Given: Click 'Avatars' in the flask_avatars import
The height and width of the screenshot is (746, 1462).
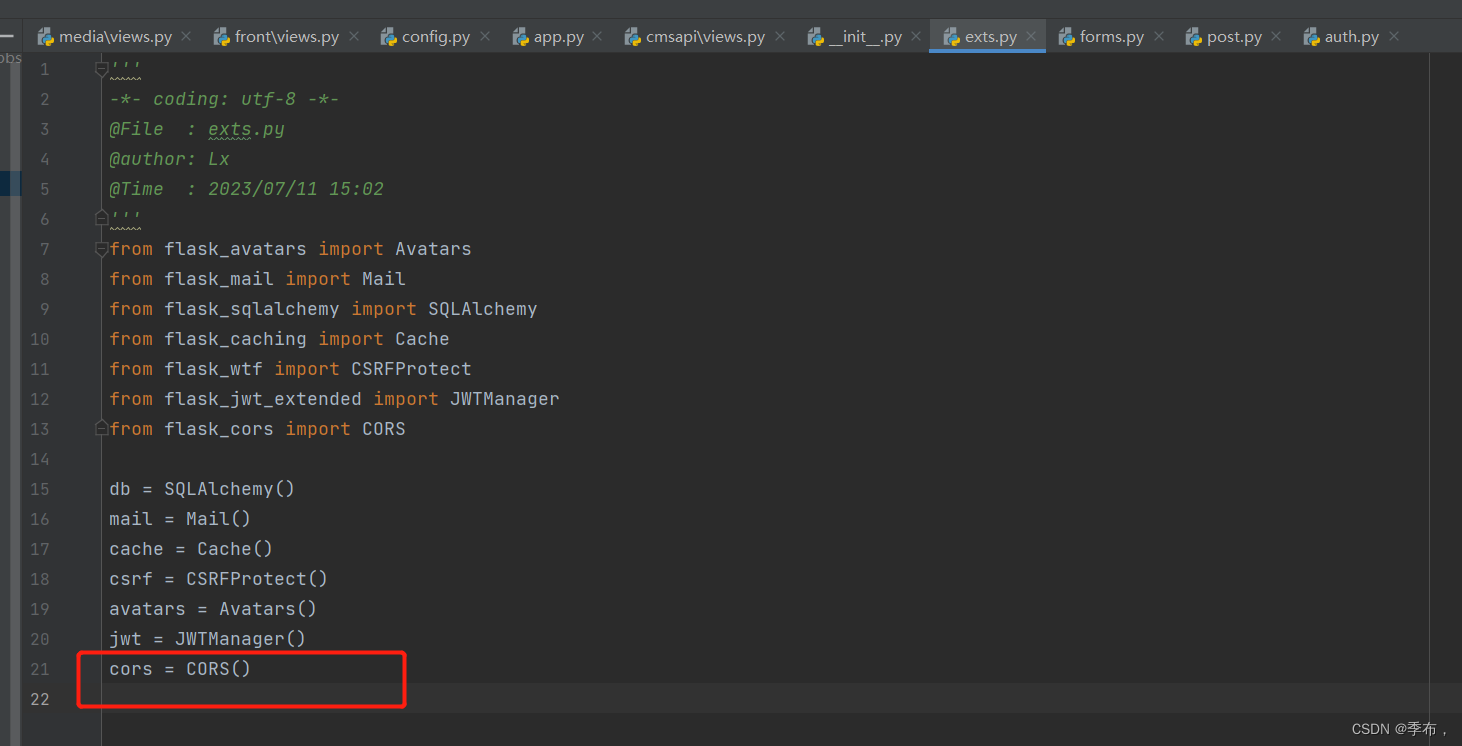Looking at the screenshot, I should (433, 249).
